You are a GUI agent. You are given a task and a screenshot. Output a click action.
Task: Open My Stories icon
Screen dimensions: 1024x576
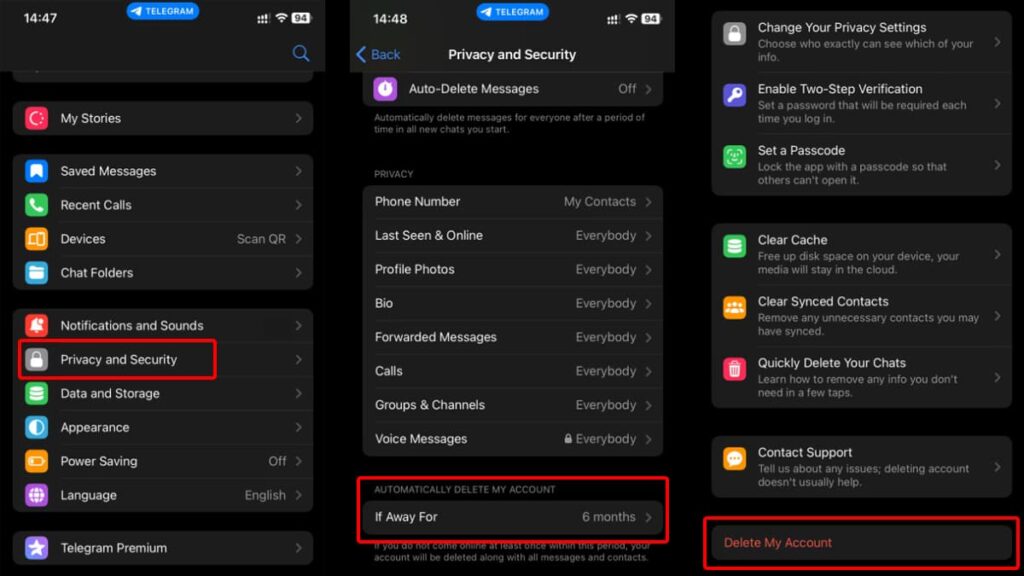37,118
